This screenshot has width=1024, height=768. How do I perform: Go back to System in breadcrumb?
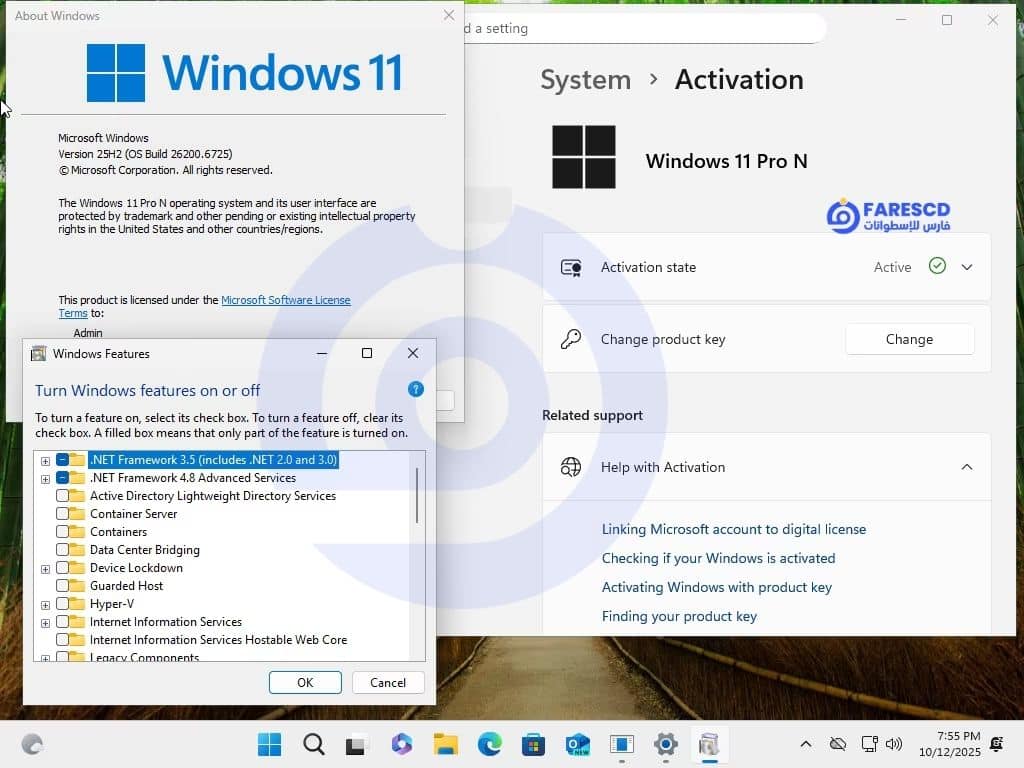[585, 80]
